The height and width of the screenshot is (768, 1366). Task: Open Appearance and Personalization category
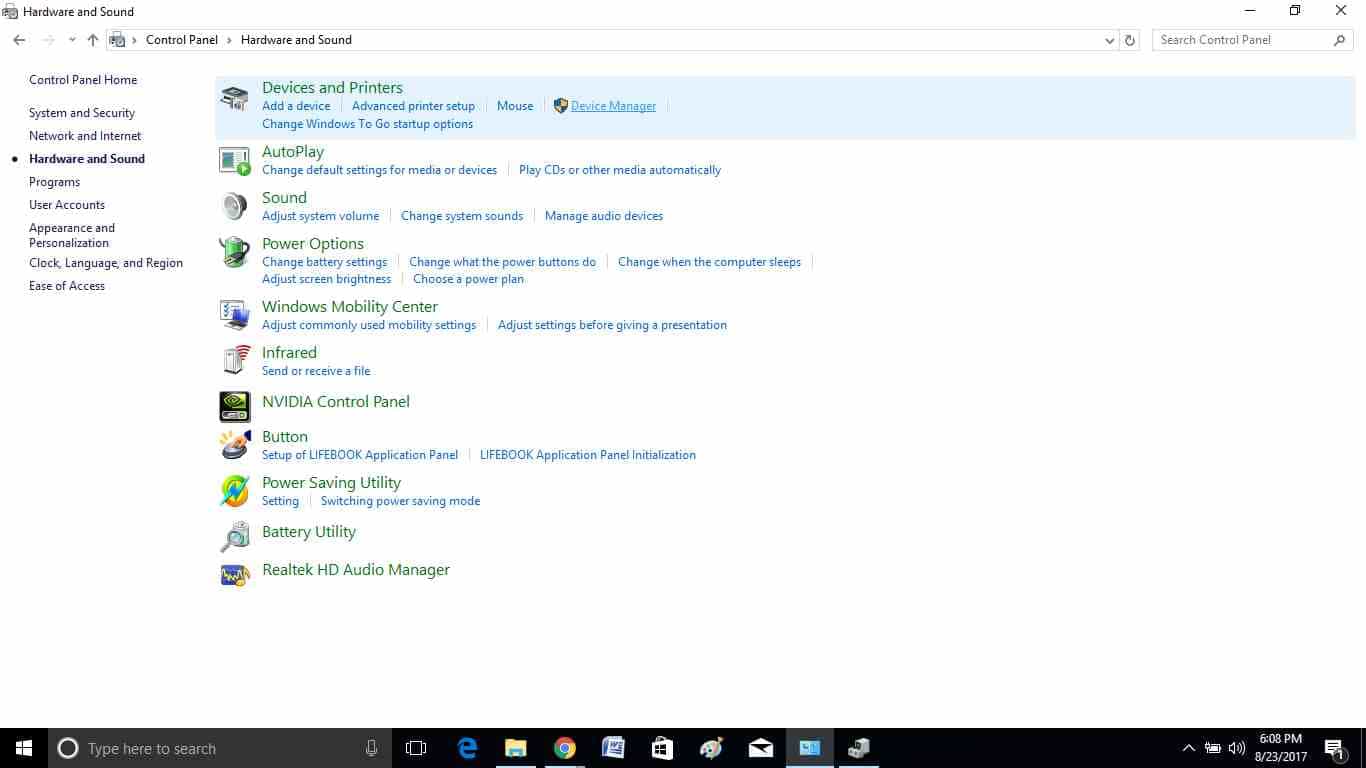click(x=72, y=235)
